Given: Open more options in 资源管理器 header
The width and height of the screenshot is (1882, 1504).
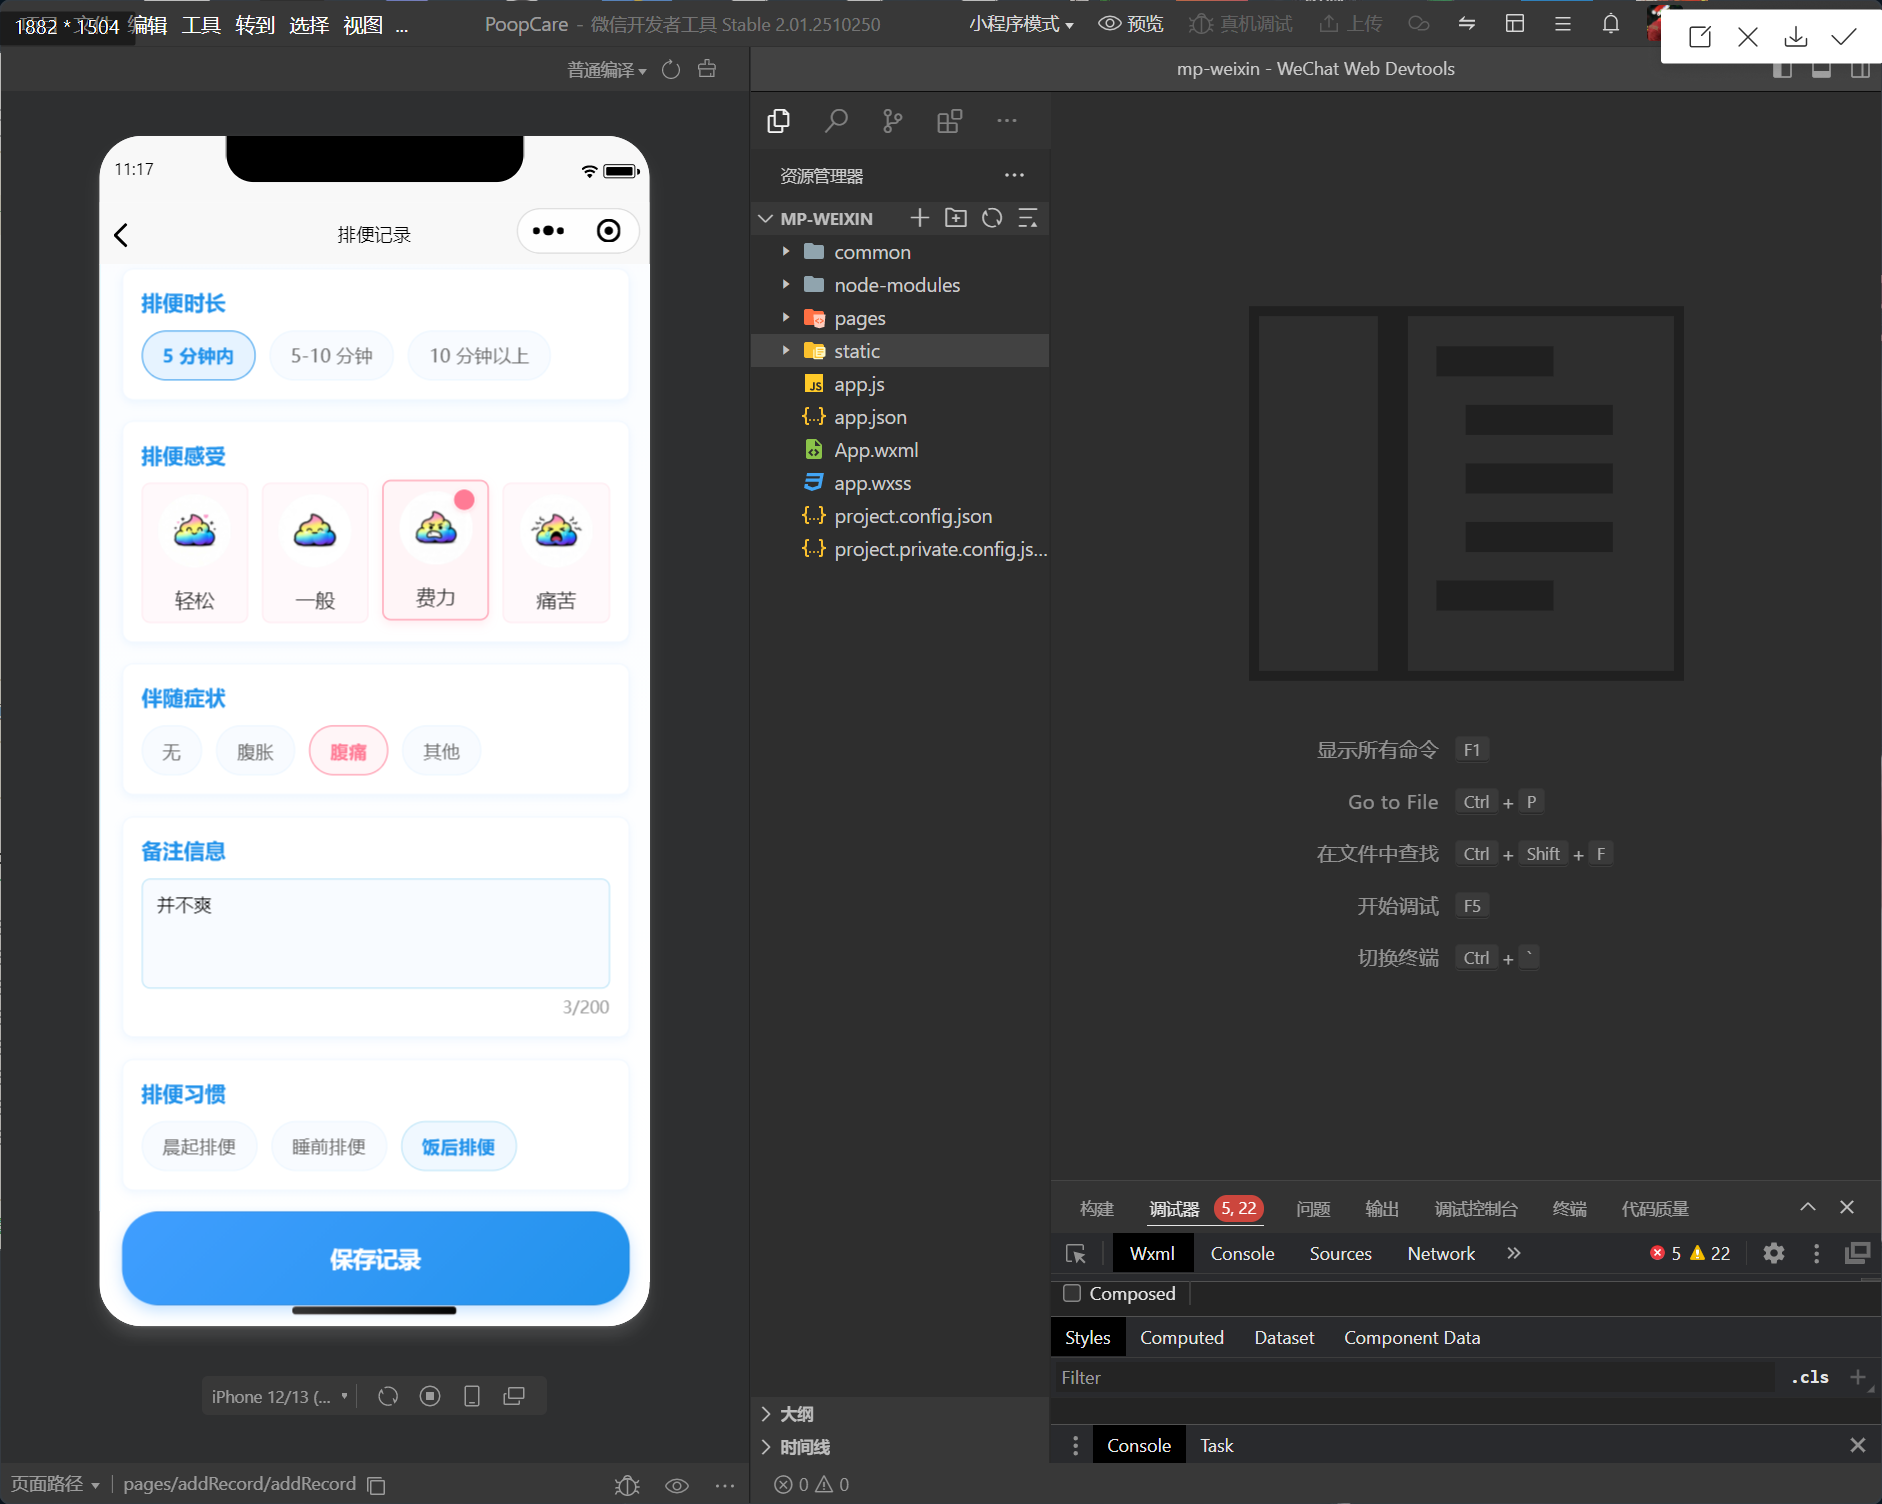Looking at the screenshot, I should (1014, 175).
